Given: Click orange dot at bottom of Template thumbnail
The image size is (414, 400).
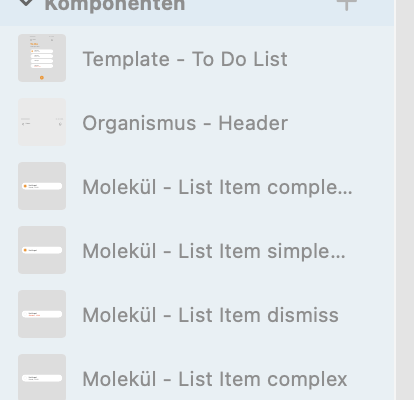Looking at the screenshot, I should pyautogui.click(x=42, y=77).
